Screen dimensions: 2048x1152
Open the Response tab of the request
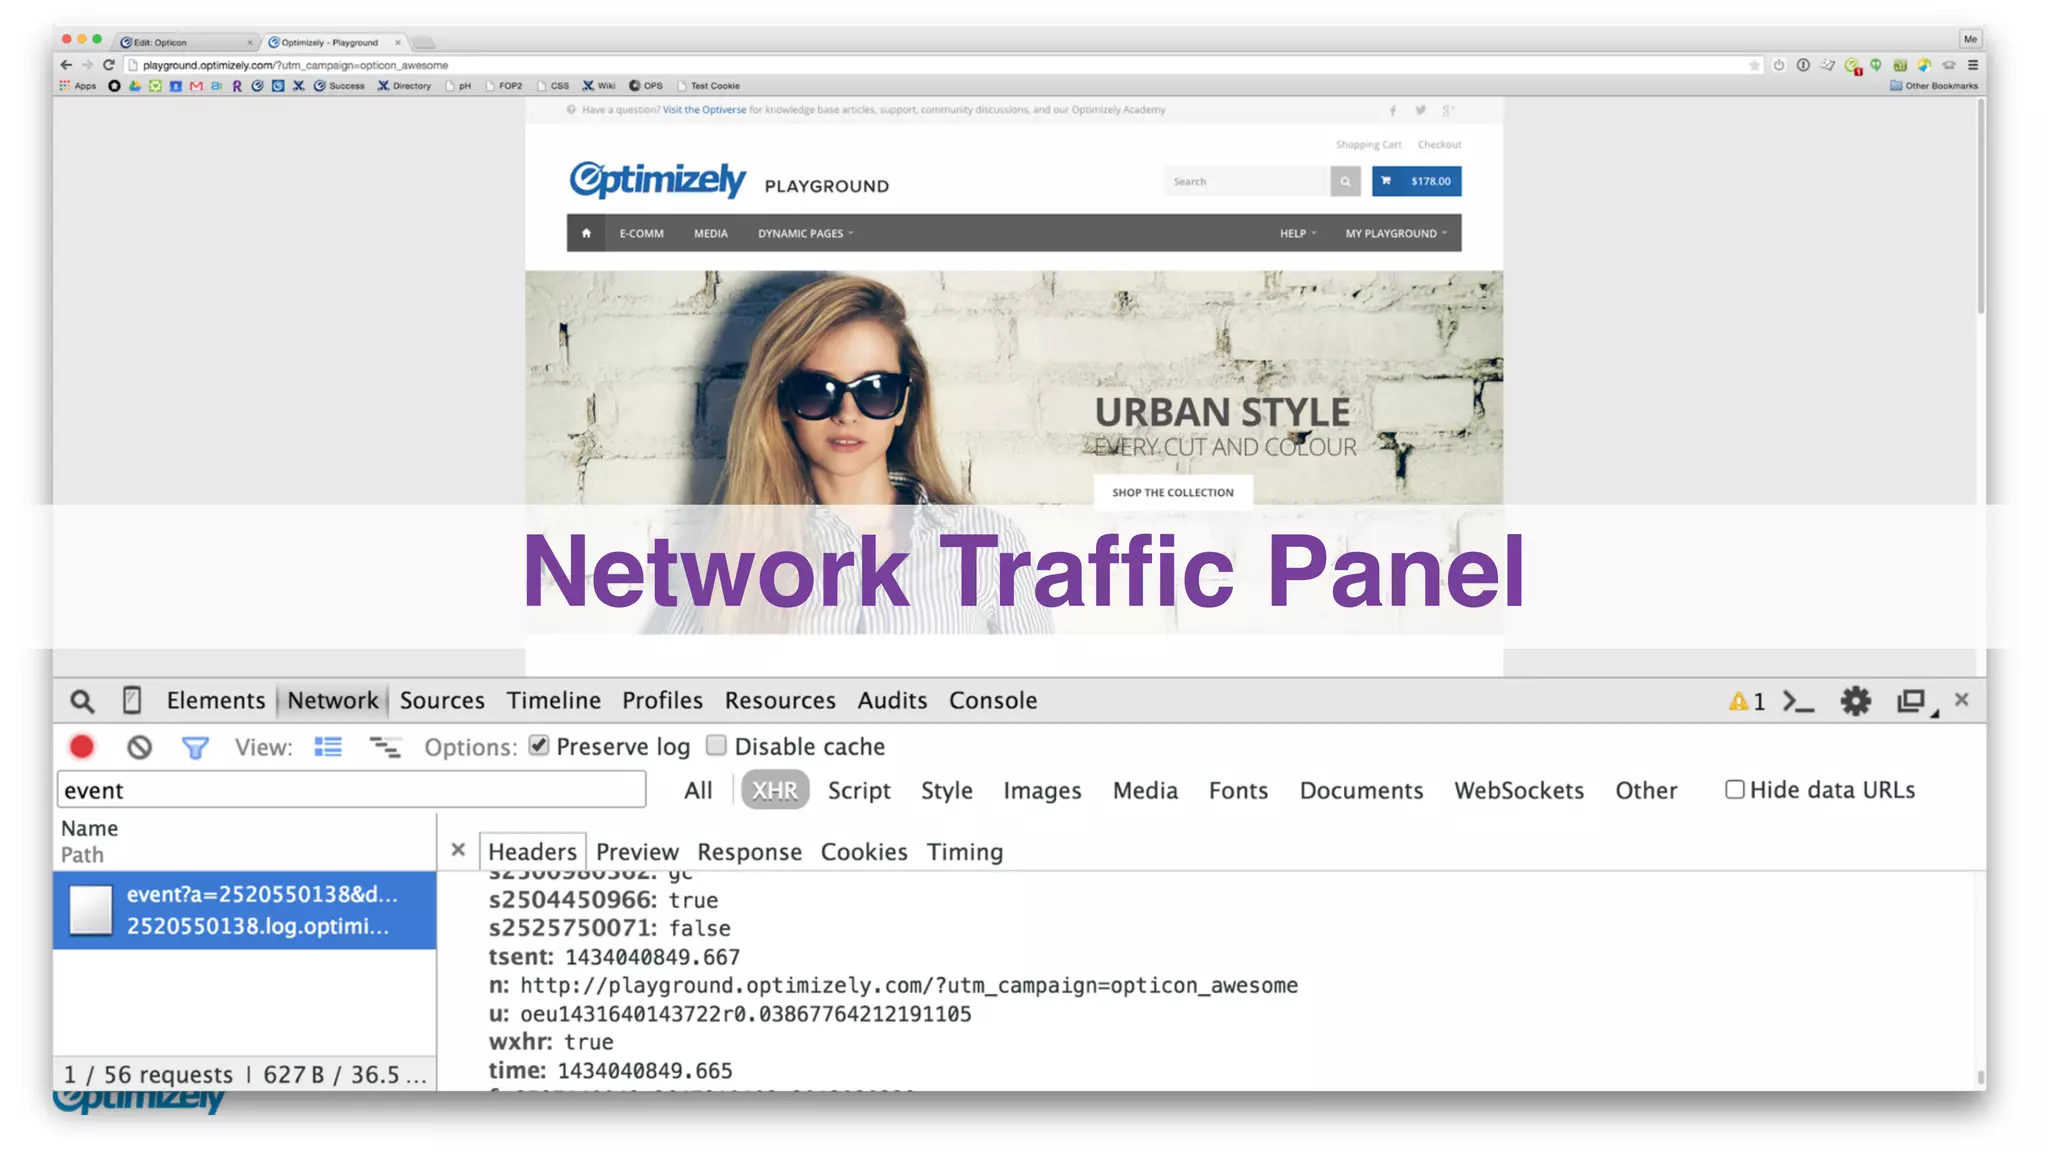coord(749,852)
